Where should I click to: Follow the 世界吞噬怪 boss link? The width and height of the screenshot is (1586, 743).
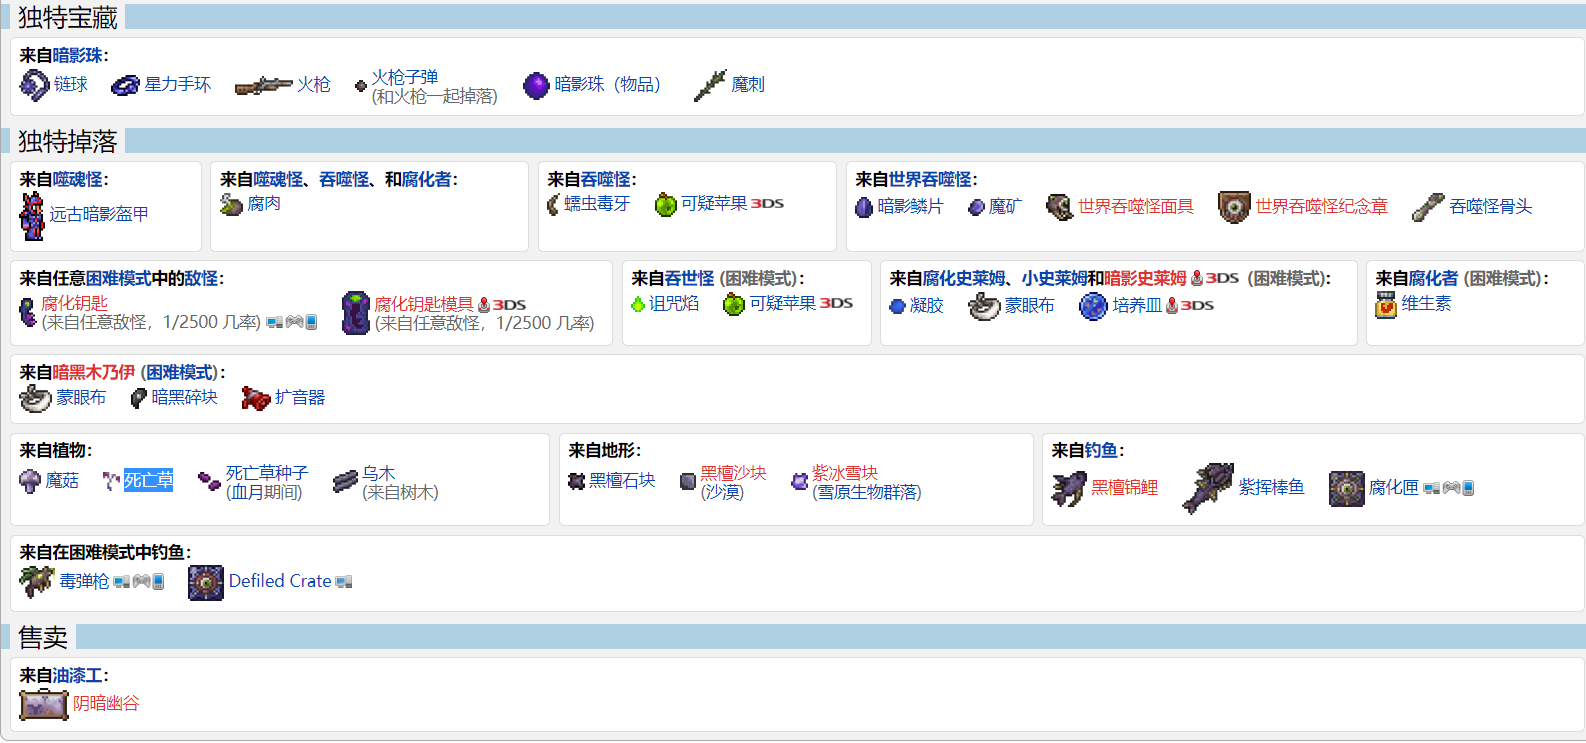click(929, 180)
